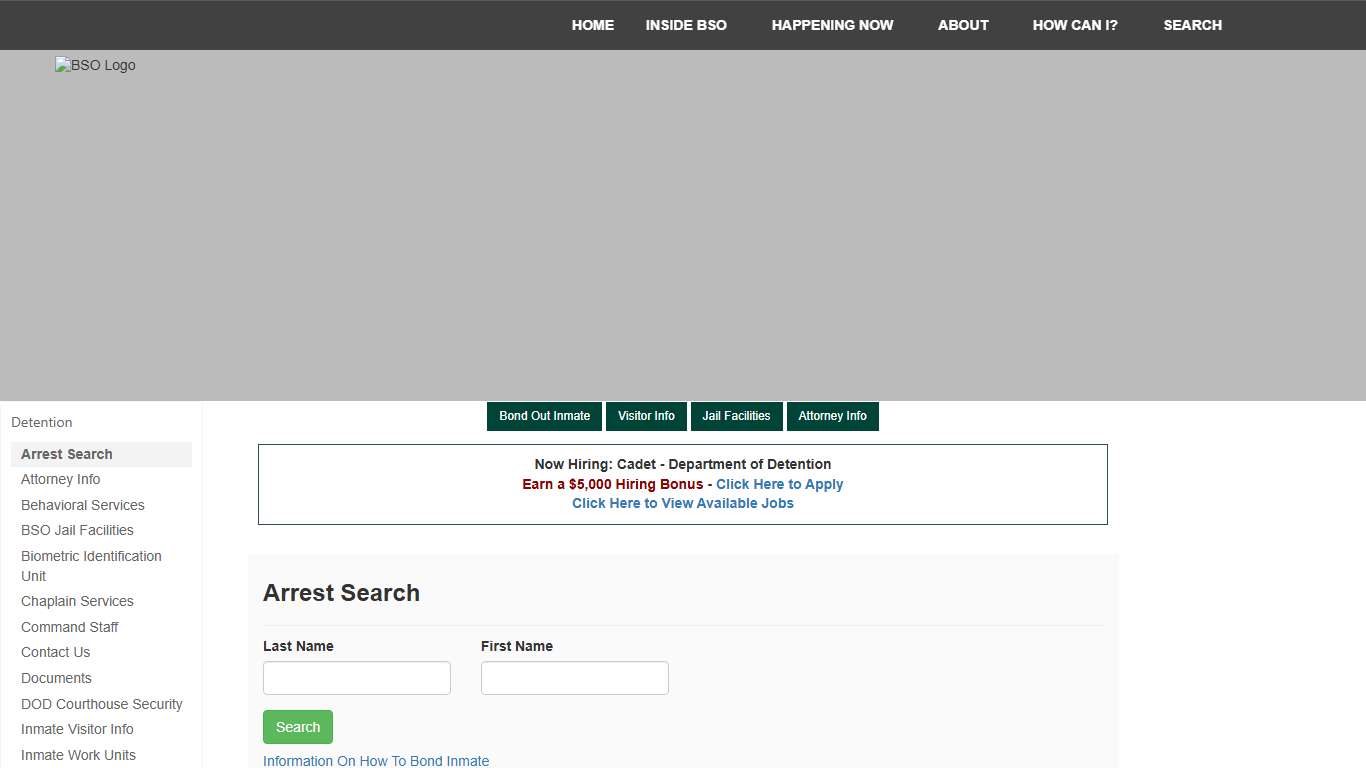Image resolution: width=1366 pixels, height=768 pixels.
Task: Click the Jail Facilities button
Action: [x=736, y=416]
